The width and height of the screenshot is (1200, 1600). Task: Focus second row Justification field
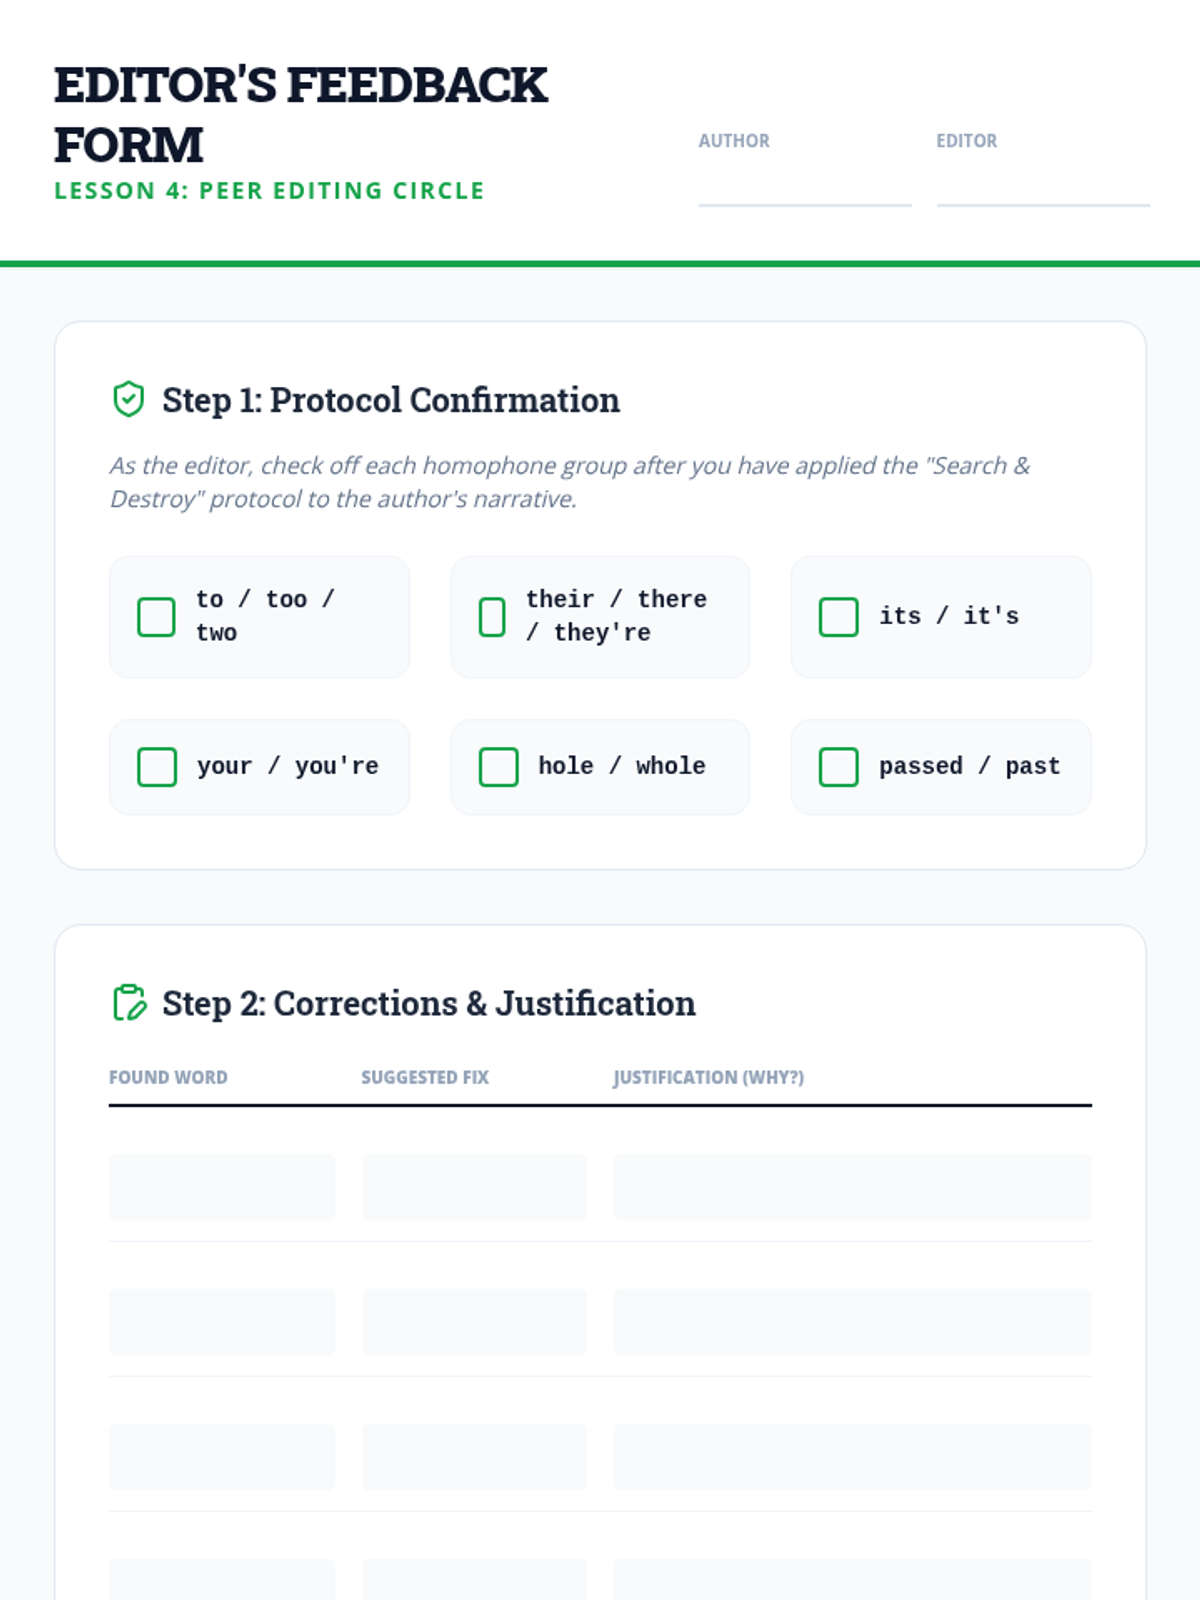click(x=852, y=1322)
